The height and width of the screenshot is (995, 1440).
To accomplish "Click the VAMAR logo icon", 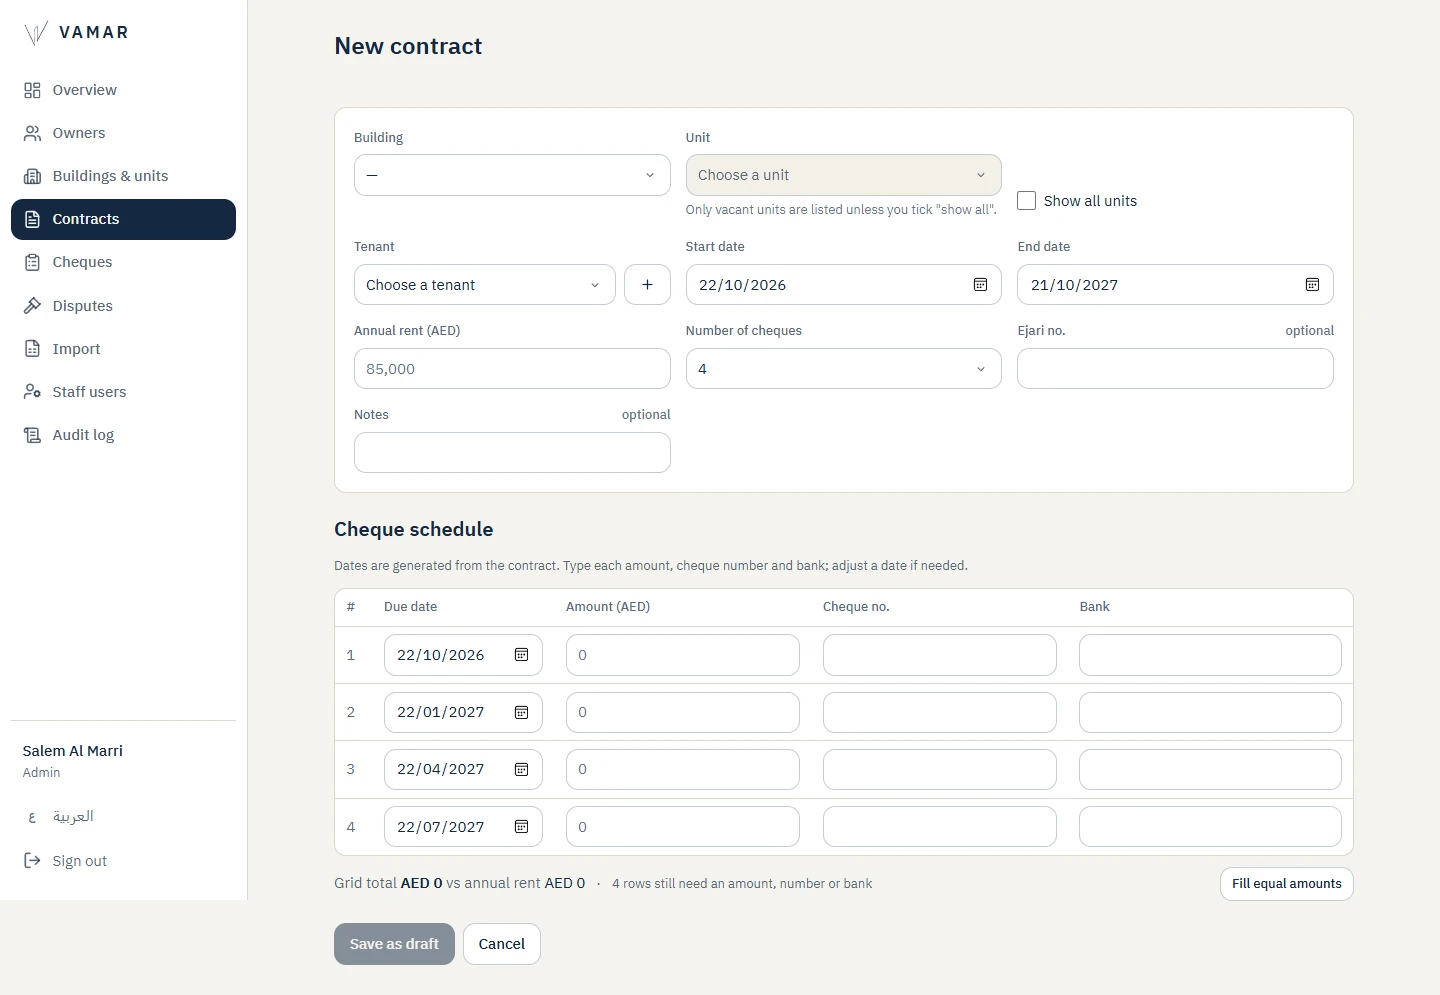I will (x=35, y=33).
